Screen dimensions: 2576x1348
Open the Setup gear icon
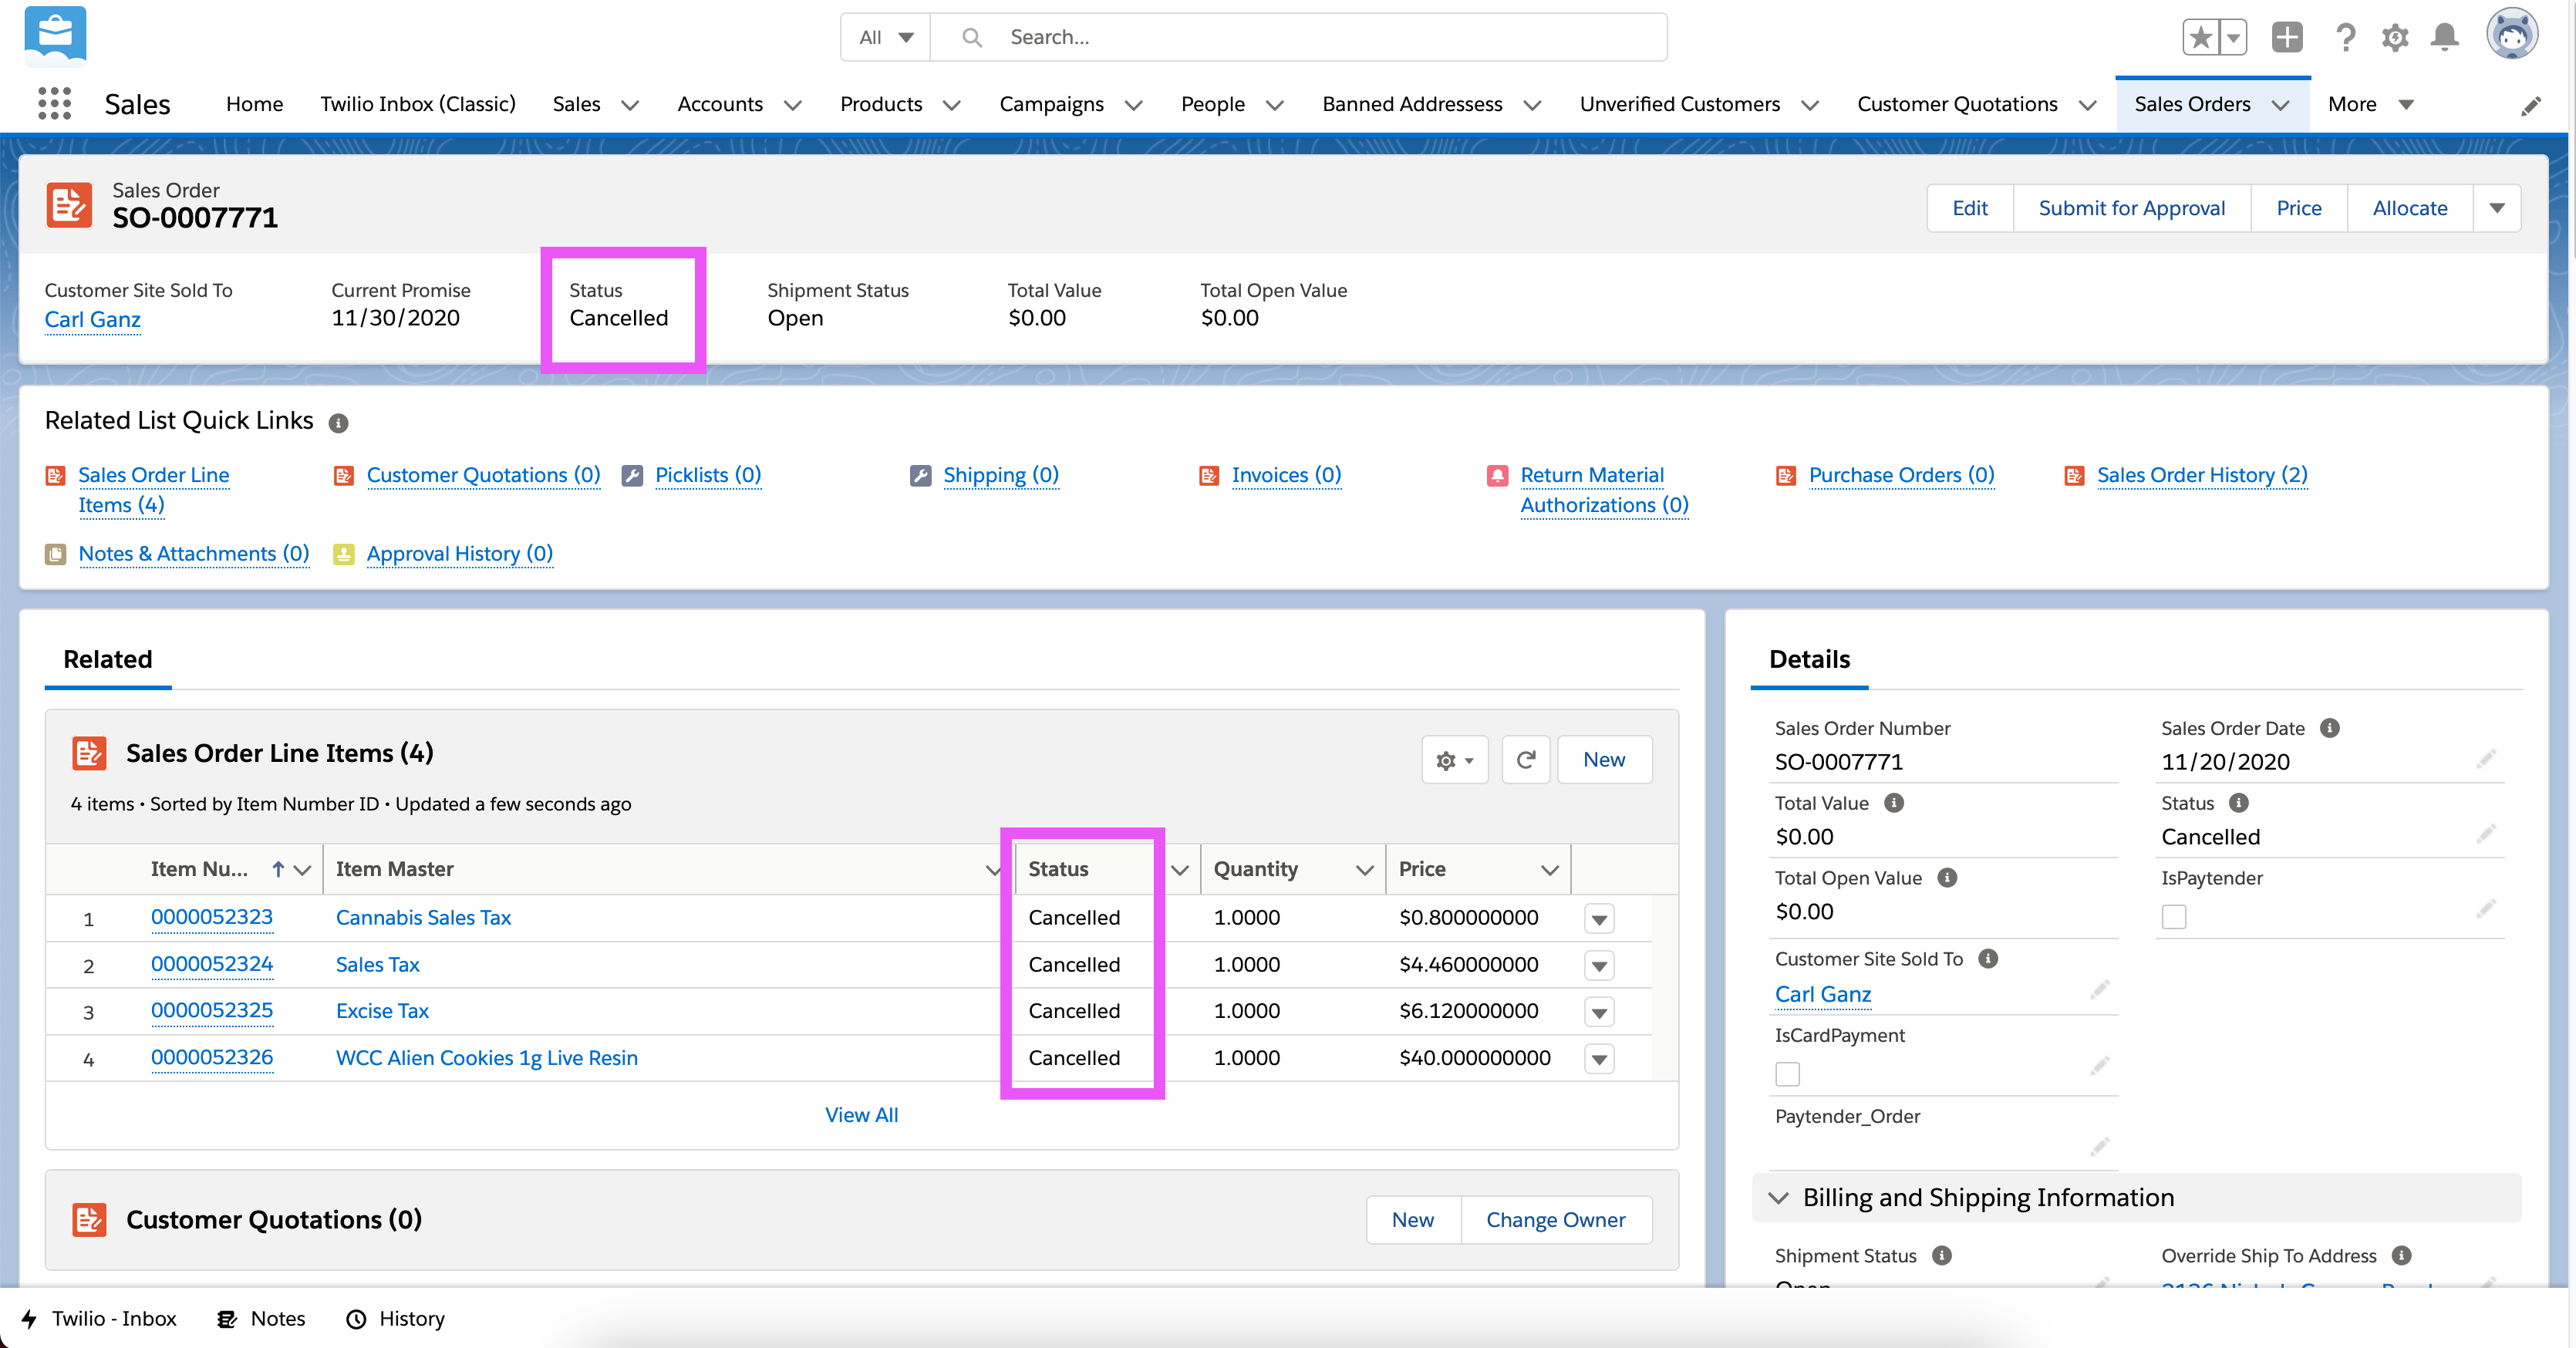pyautogui.click(x=2395, y=38)
